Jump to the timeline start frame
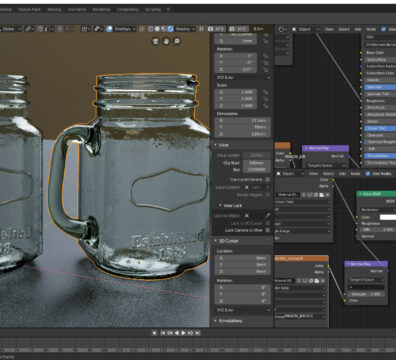 pos(163,333)
